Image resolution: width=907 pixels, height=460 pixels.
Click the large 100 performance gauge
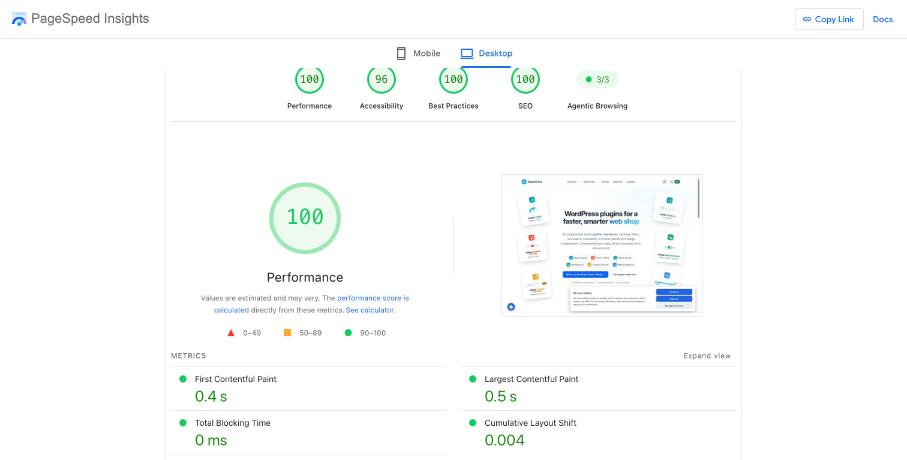pos(305,218)
